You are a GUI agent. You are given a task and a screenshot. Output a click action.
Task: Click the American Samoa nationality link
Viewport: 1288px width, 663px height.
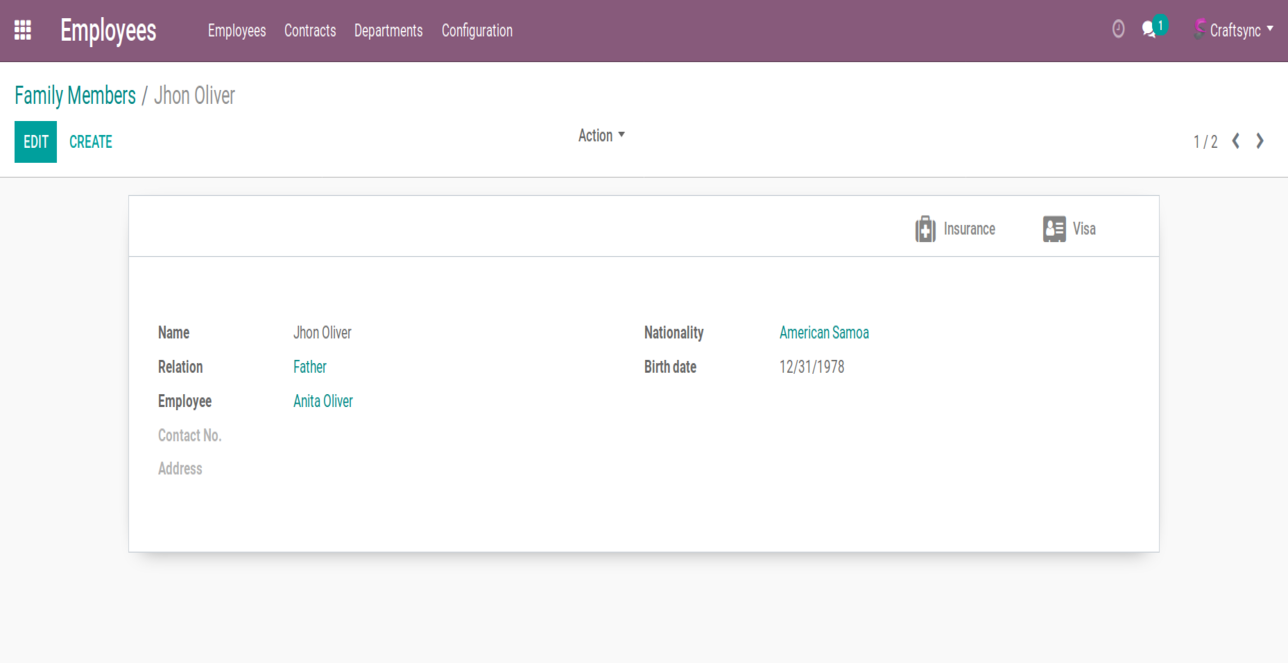coord(824,333)
